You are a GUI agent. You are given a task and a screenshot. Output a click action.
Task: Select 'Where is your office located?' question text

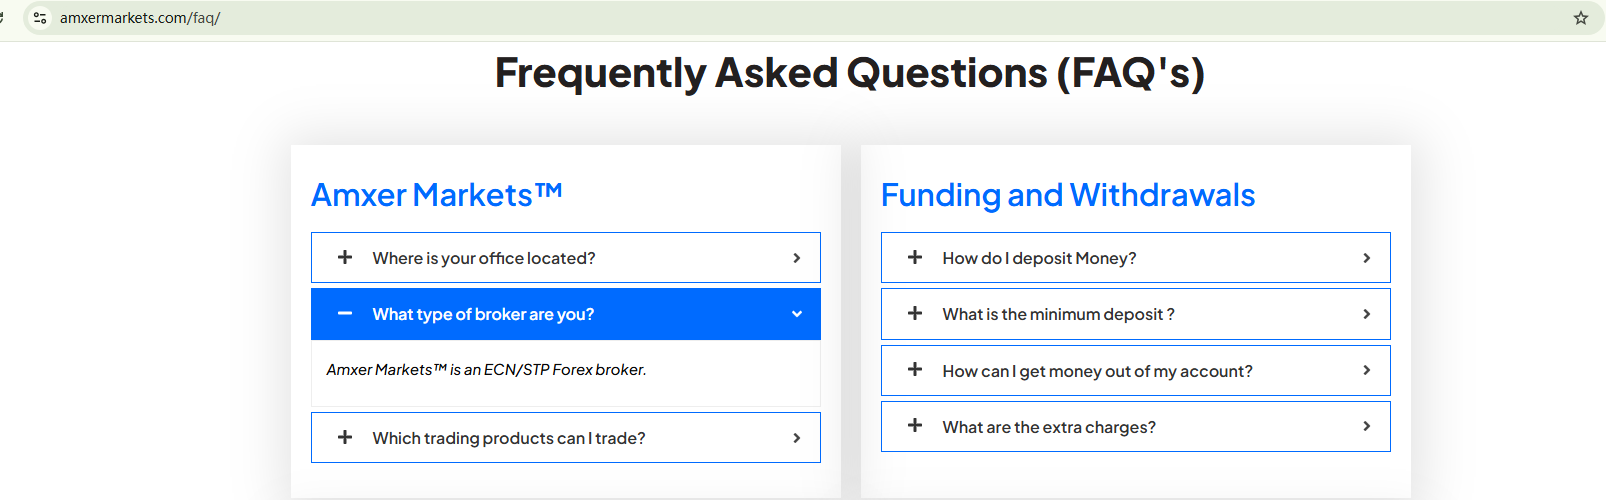click(x=484, y=258)
